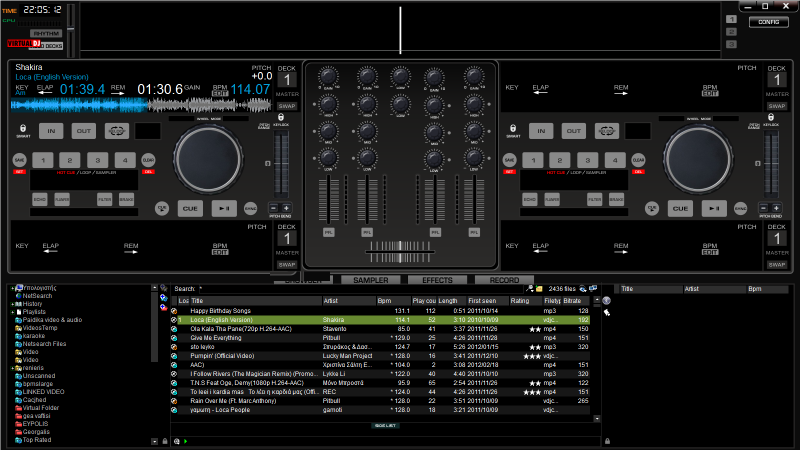This screenshot has width=800, height=450.
Task: Click BPM EDIT on the Shakira deck
Action: coord(220,94)
